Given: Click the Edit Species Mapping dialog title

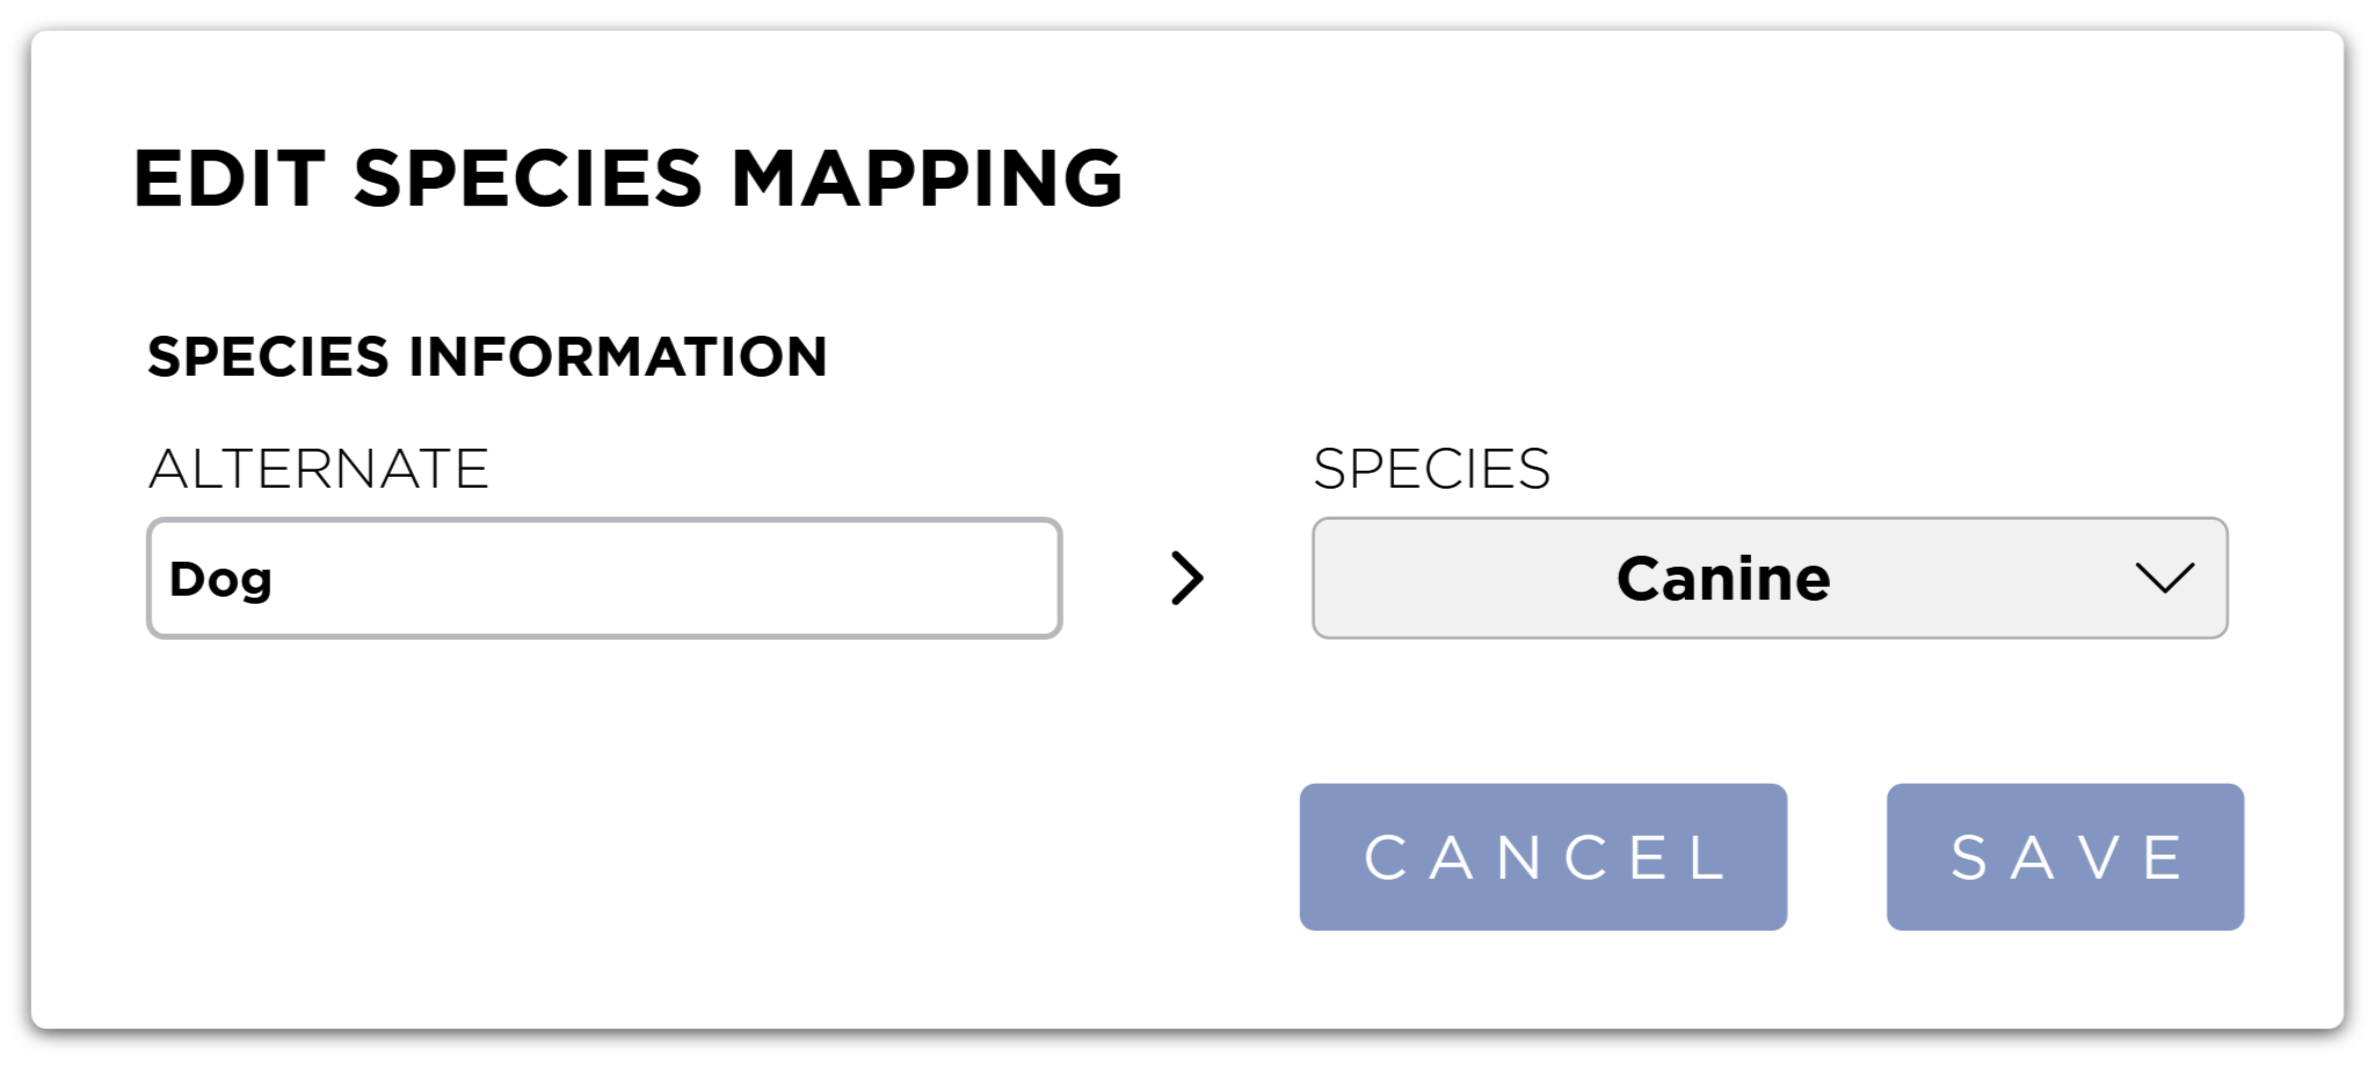Looking at the screenshot, I should coord(628,179).
